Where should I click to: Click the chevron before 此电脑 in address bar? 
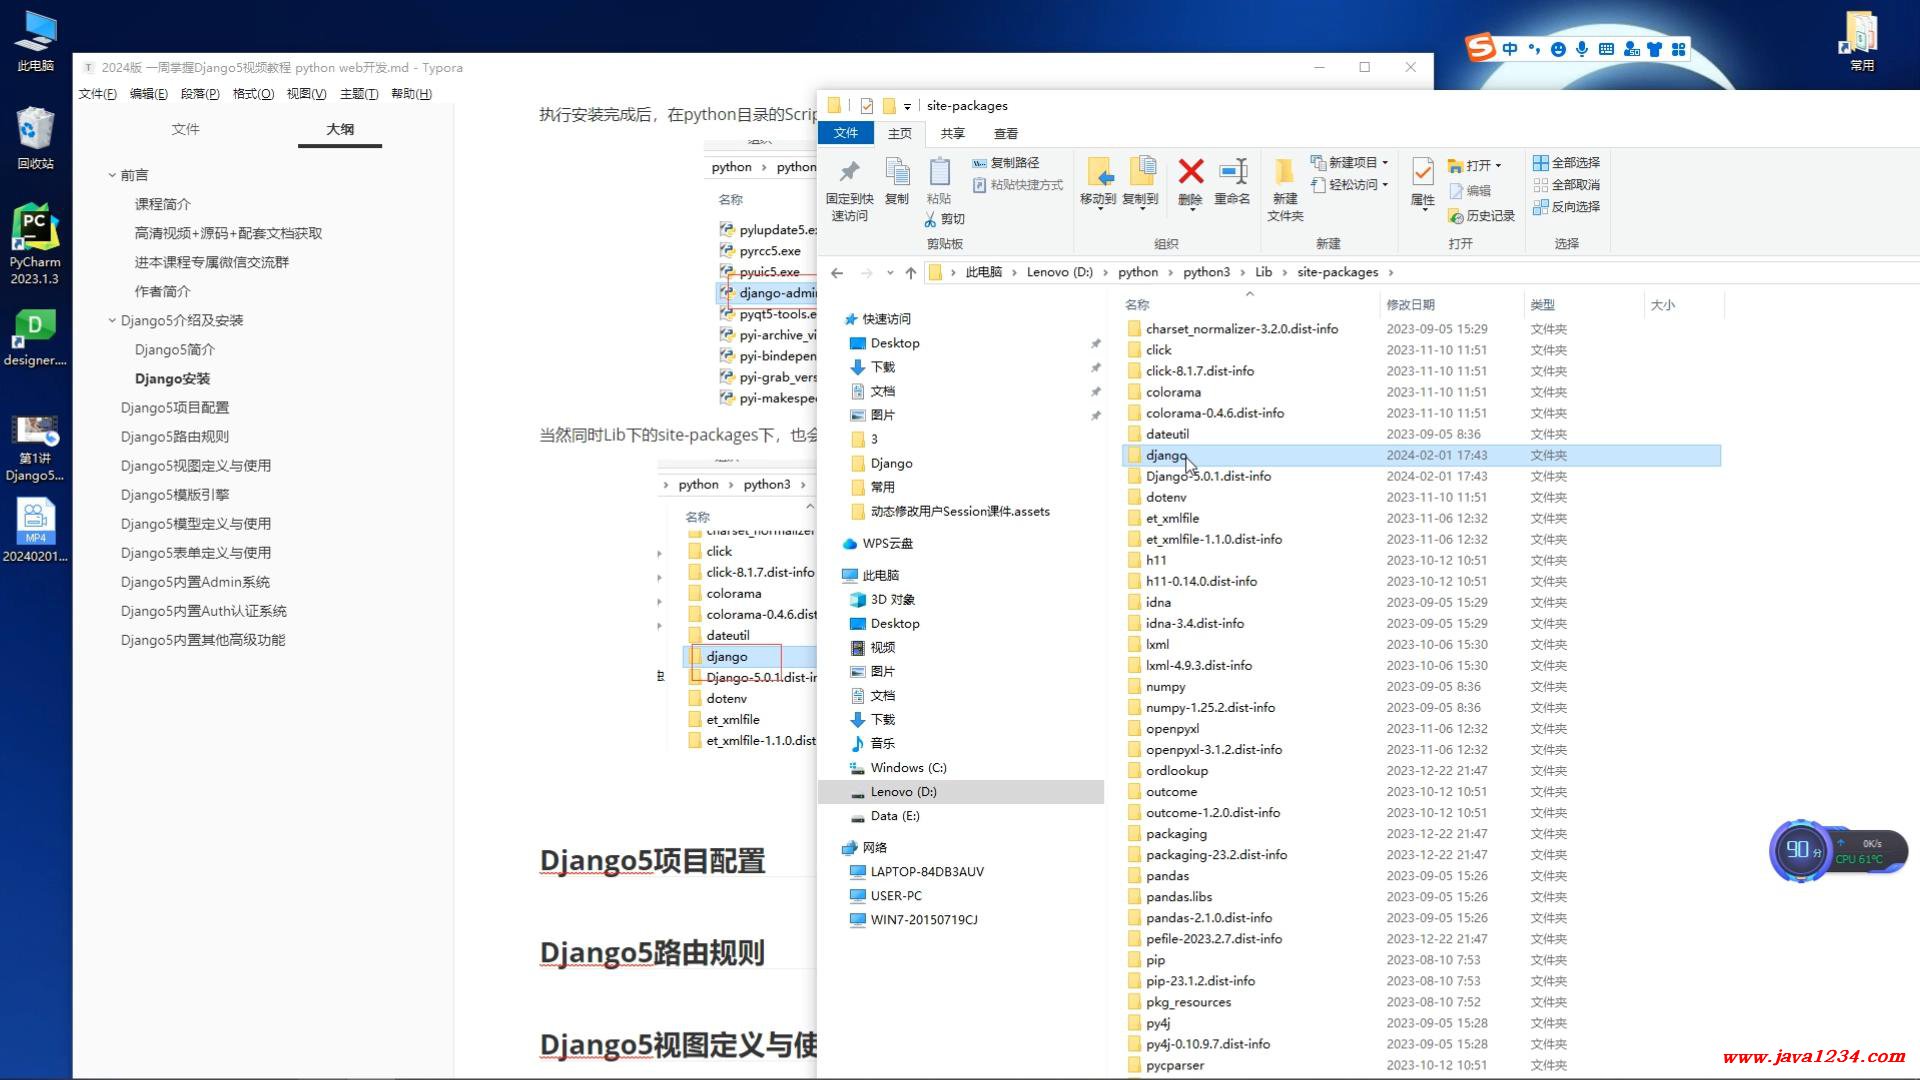tap(953, 273)
